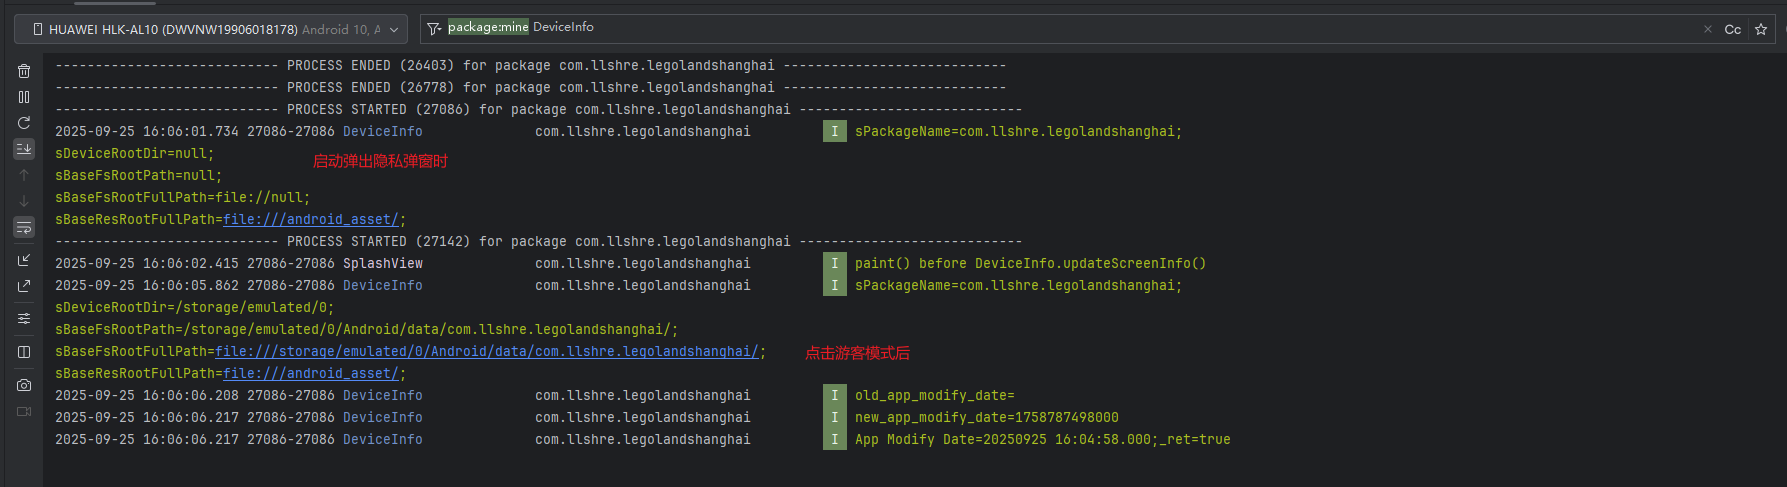Restart logcat using the refresh icon
Image resolution: width=1787 pixels, height=487 pixels.
click(x=24, y=123)
